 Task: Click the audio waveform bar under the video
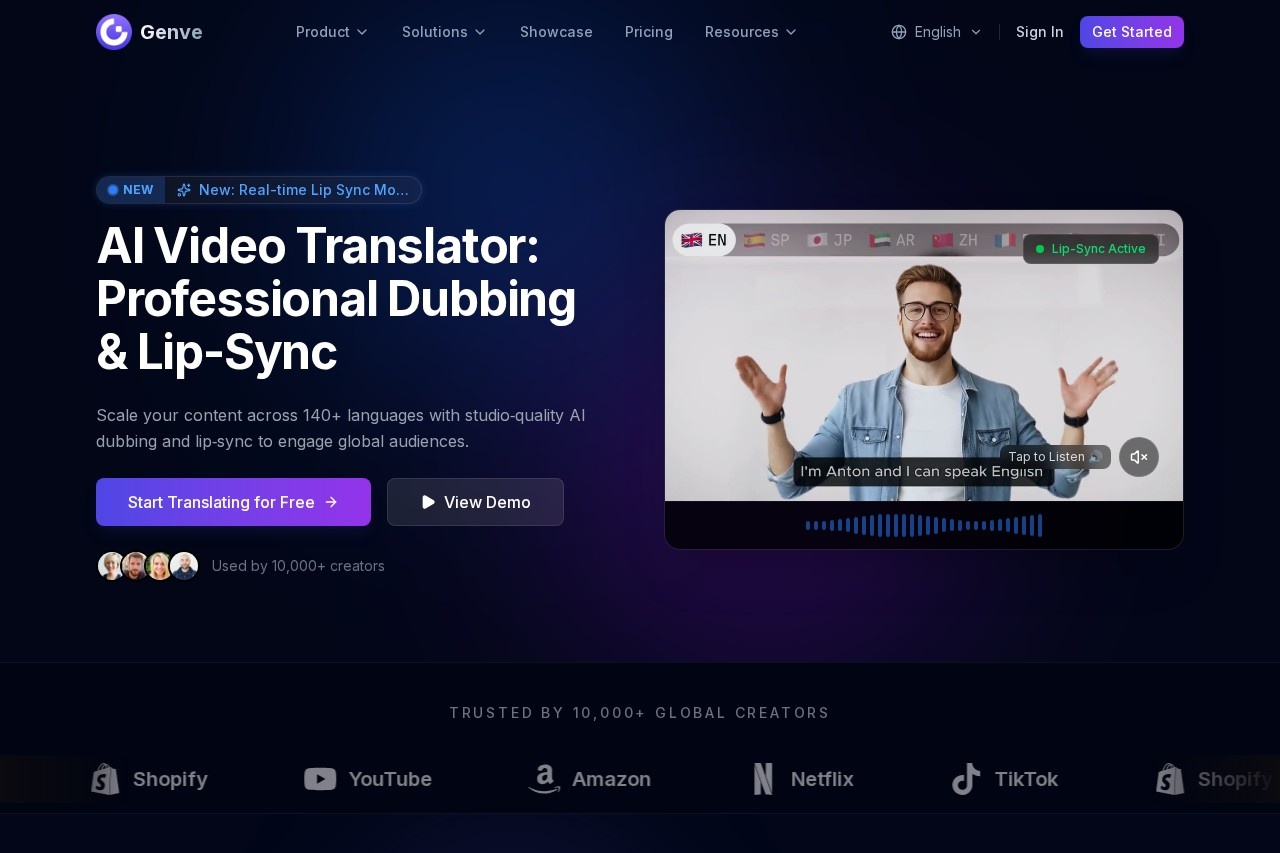point(924,525)
